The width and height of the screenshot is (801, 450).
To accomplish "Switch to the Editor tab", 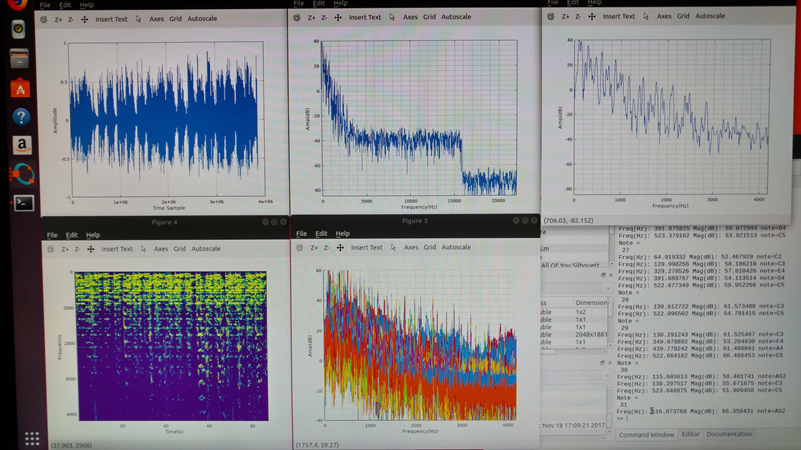I will click(x=690, y=435).
